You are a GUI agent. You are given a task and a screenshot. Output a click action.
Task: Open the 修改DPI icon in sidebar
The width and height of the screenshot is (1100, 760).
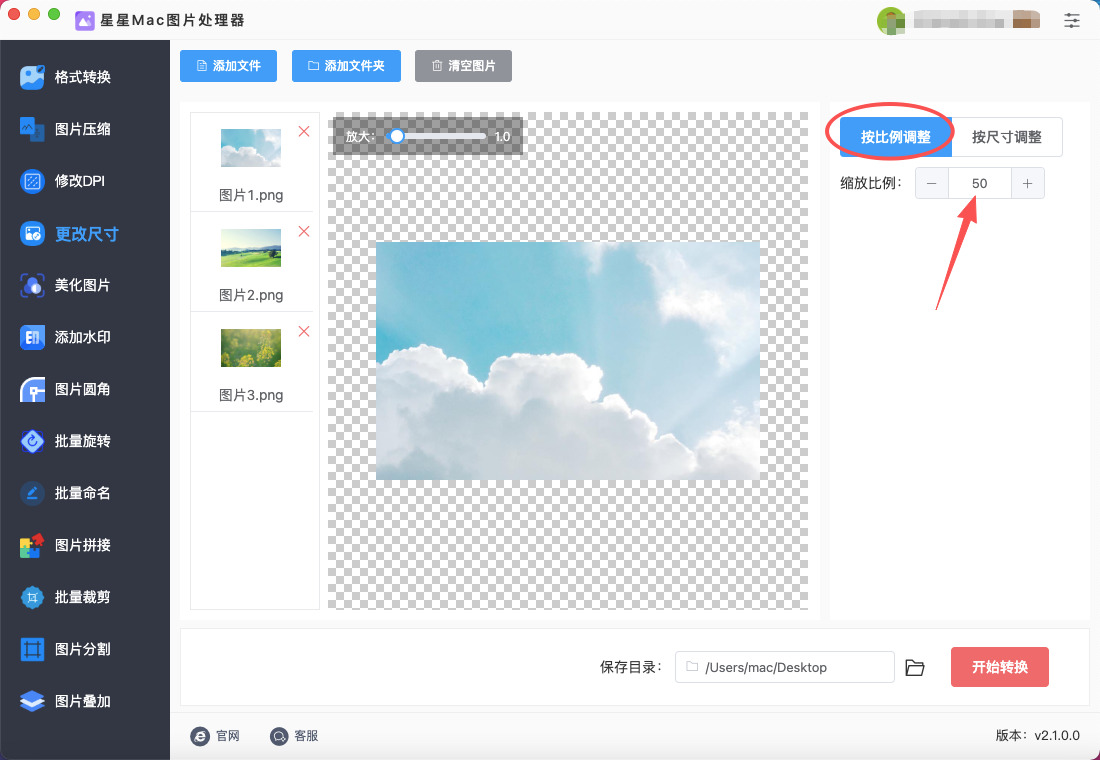click(32, 181)
